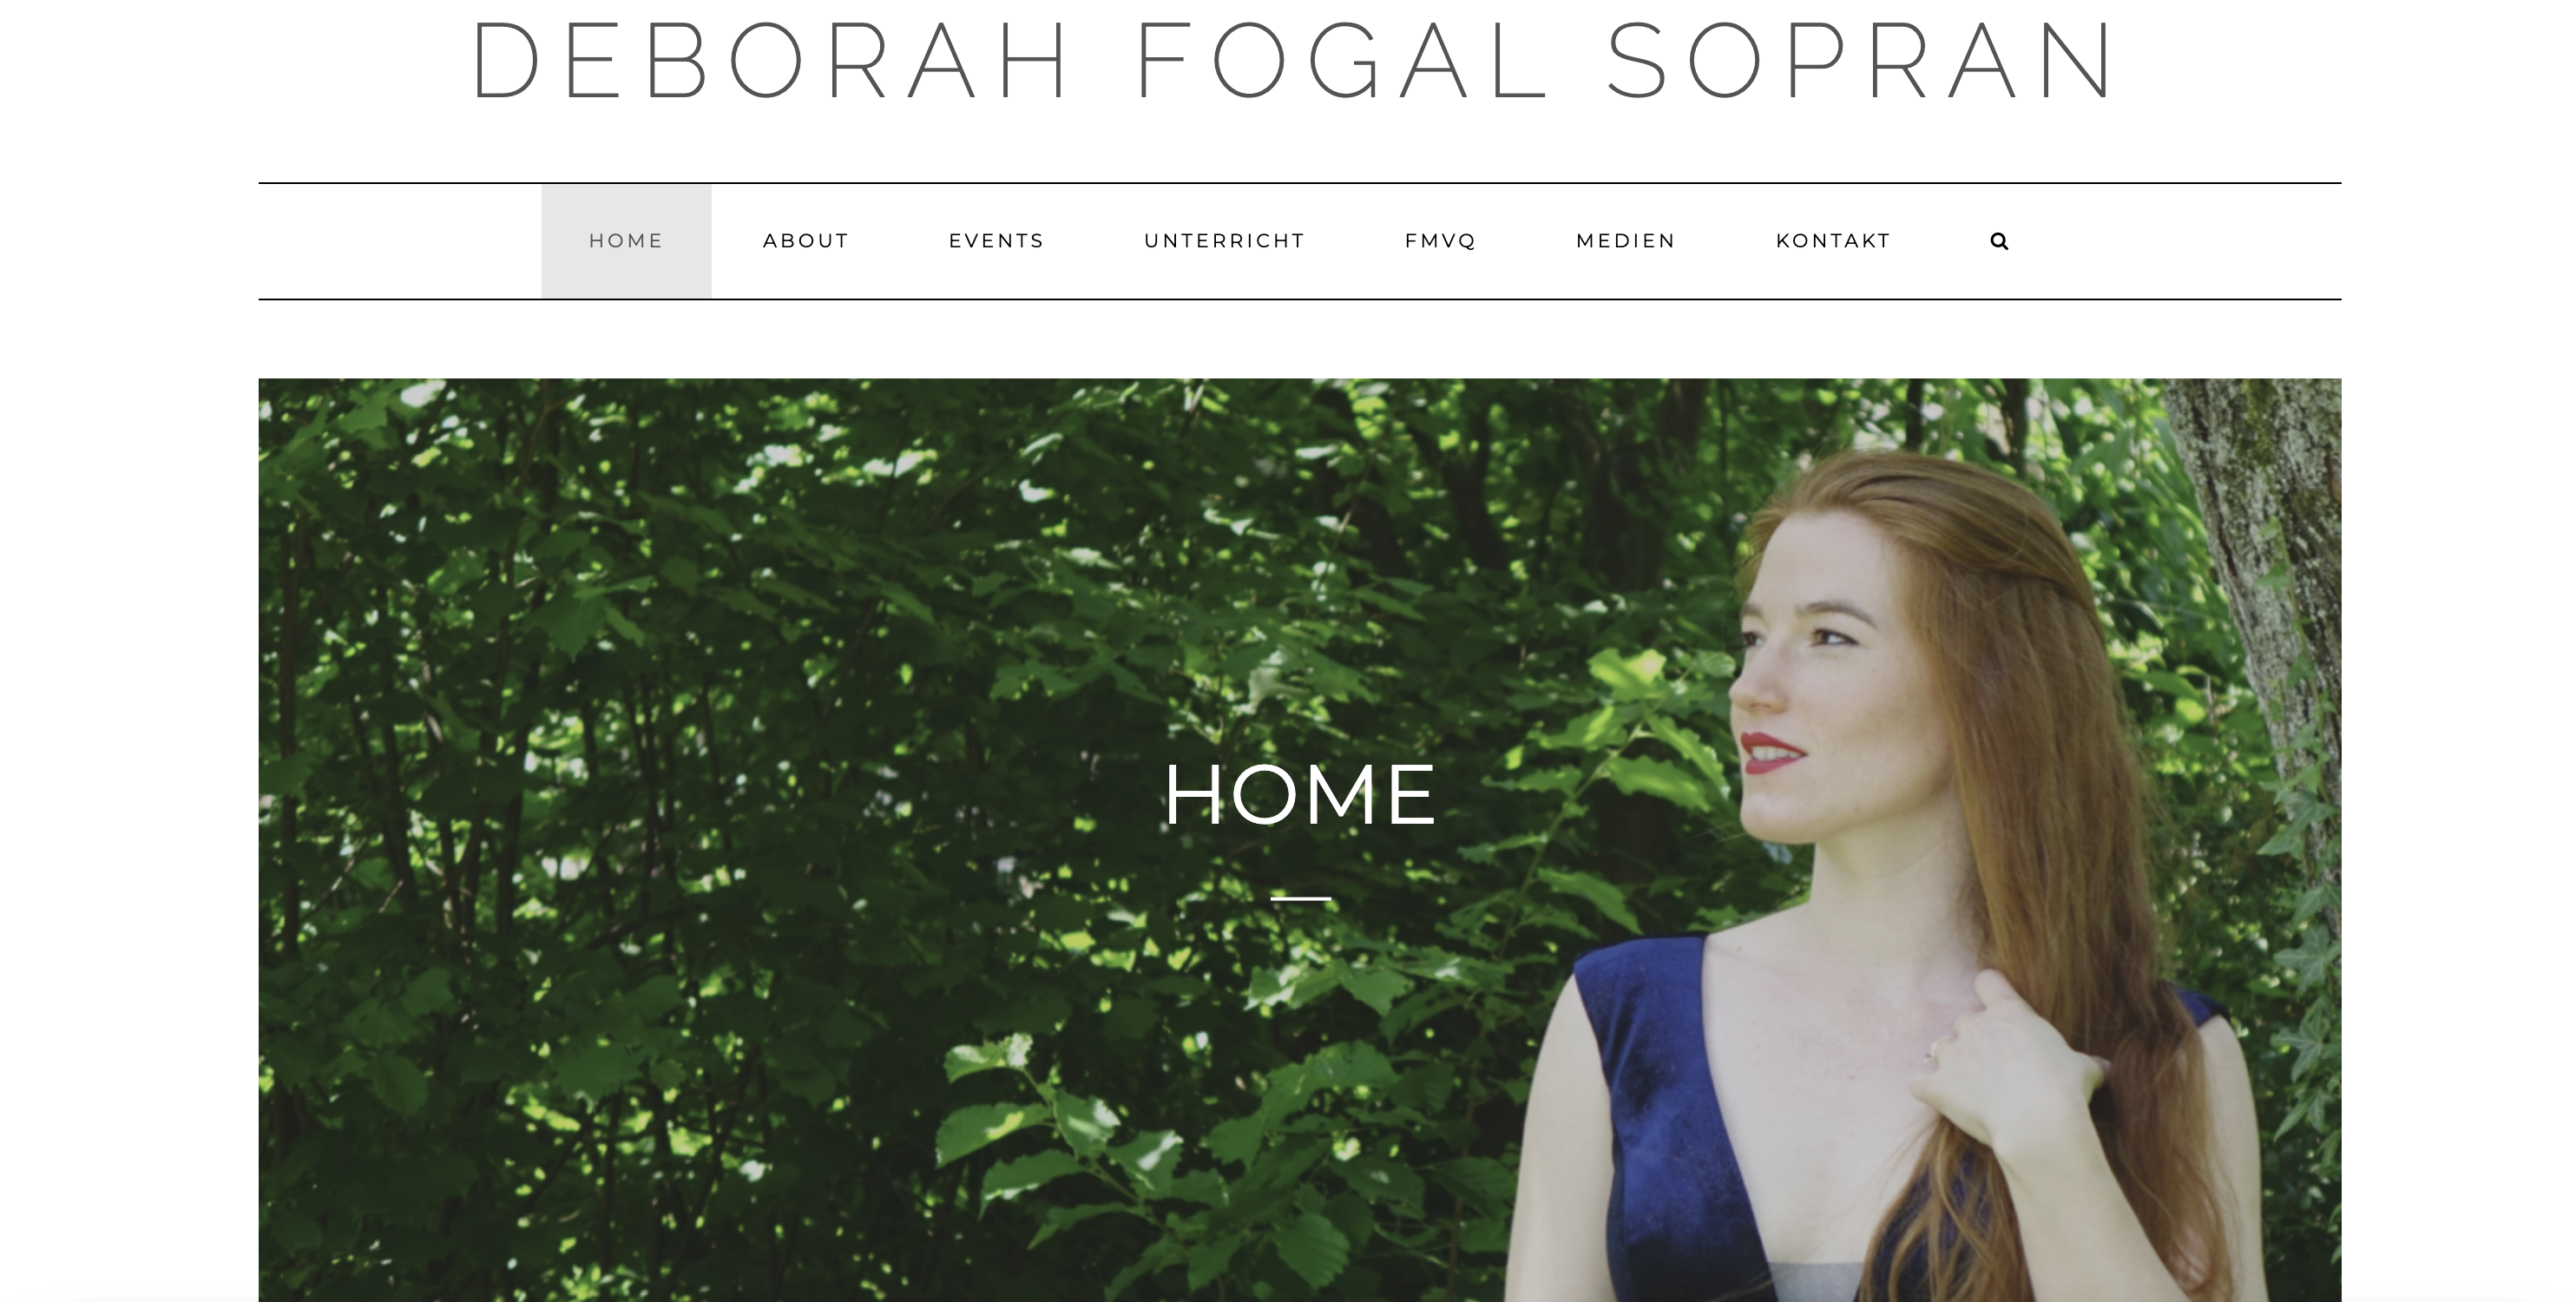Open the search magnifier icon in navigation
This screenshot has height=1302, width=2576.
(x=1999, y=241)
